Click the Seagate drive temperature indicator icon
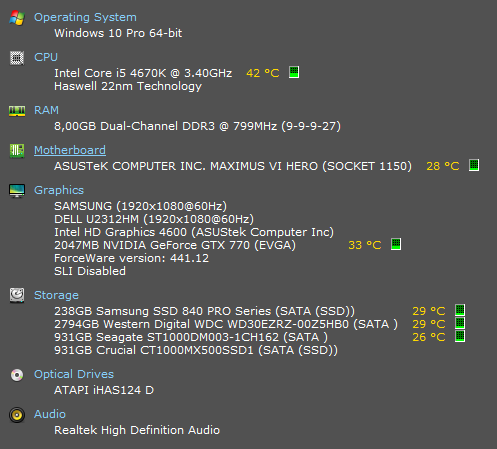This screenshot has height=449, width=497. point(460,336)
